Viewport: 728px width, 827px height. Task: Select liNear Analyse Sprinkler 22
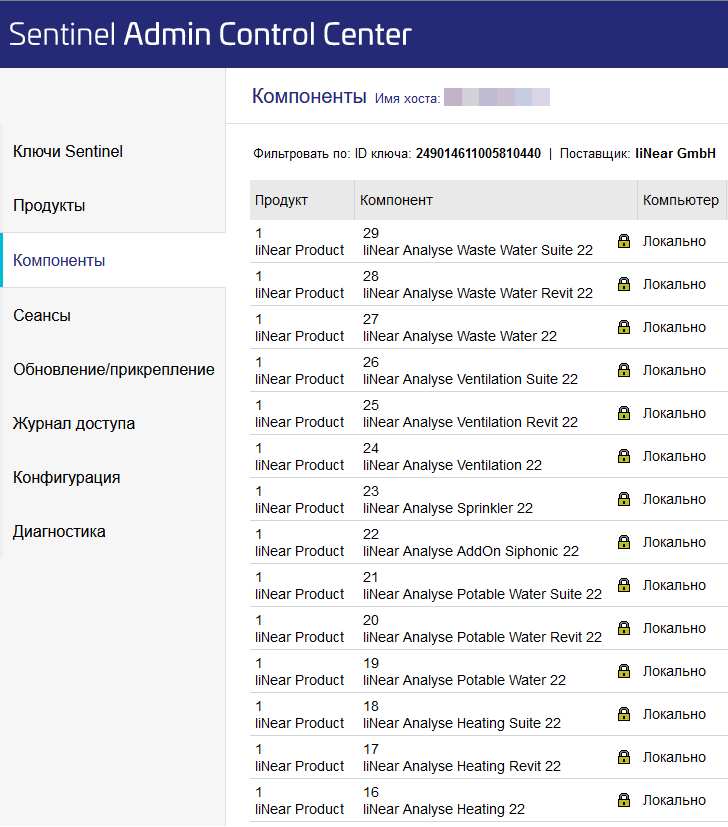[x=448, y=508]
